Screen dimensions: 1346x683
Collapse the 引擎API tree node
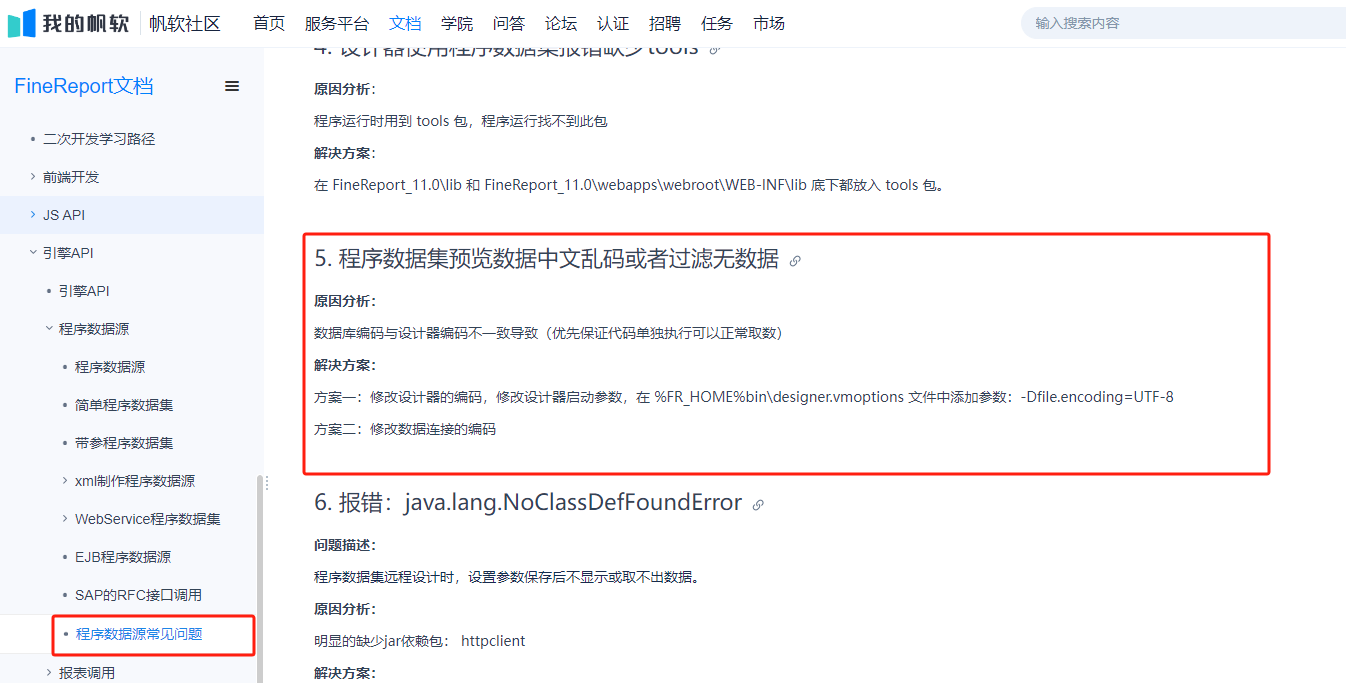[x=32, y=253]
